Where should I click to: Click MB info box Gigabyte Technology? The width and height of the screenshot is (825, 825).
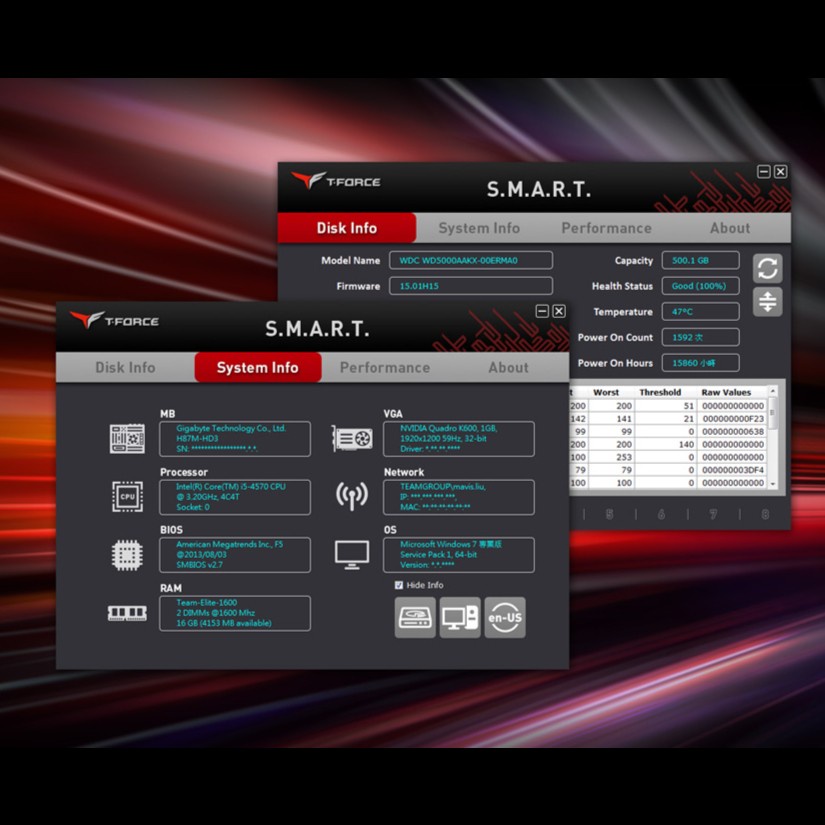[235, 438]
